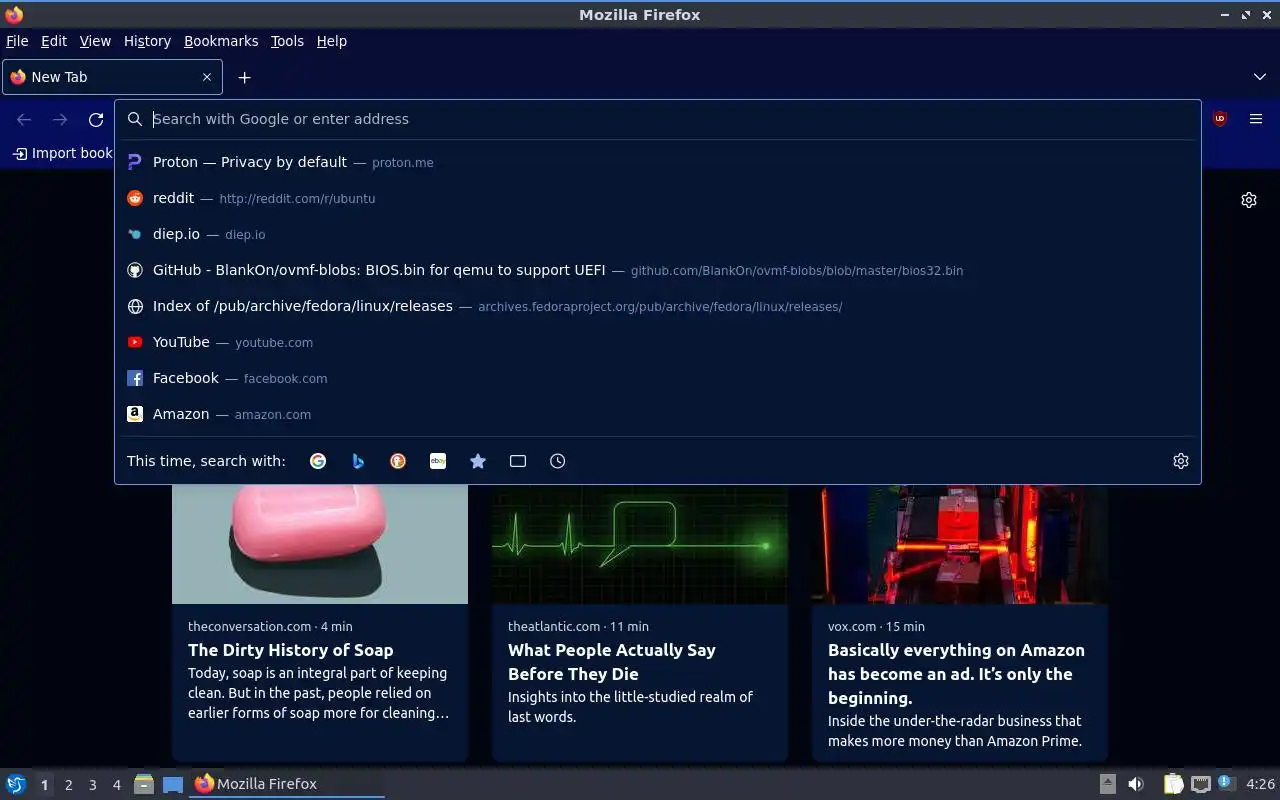
Task: Open new tab page personalize gear
Action: tap(1249, 200)
